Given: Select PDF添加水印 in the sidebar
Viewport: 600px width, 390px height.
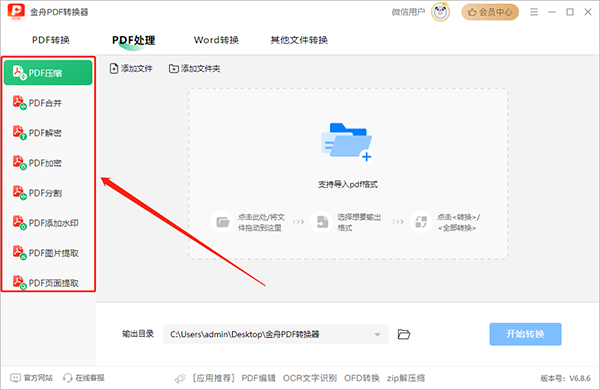Looking at the screenshot, I should click(48, 223).
